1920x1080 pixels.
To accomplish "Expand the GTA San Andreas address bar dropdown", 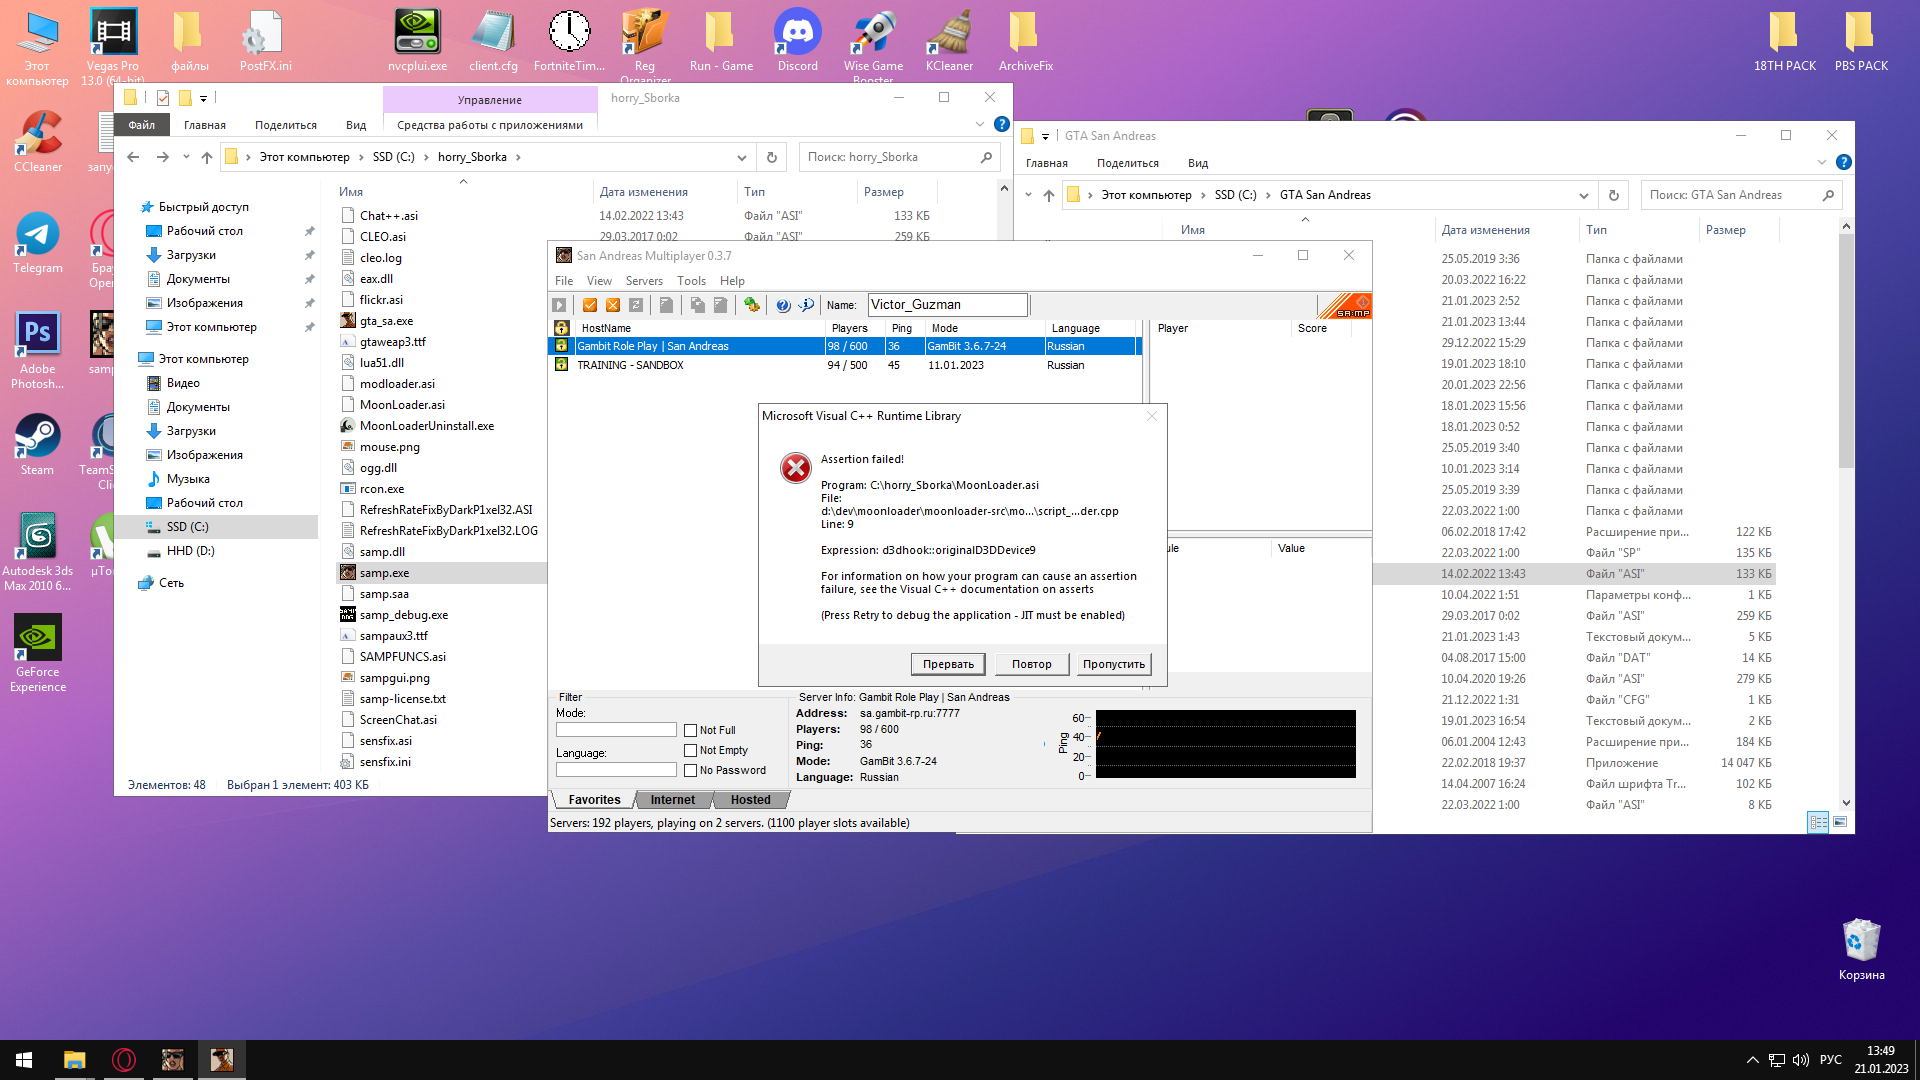I will pos(1583,196).
